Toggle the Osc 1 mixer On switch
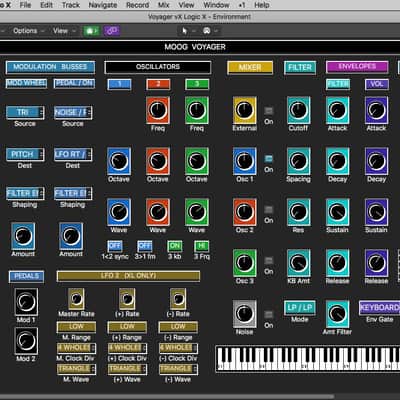The image size is (400, 400). point(269,159)
